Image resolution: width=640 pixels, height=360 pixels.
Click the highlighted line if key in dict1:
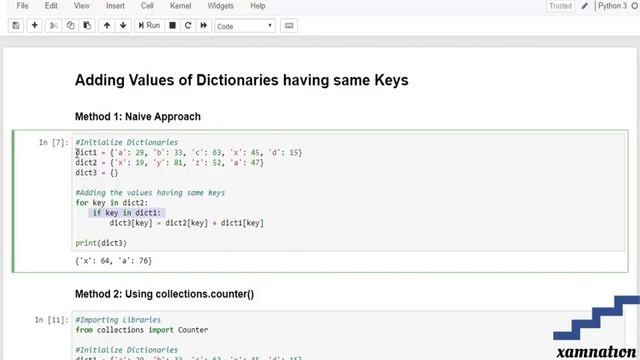[x=127, y=213]
